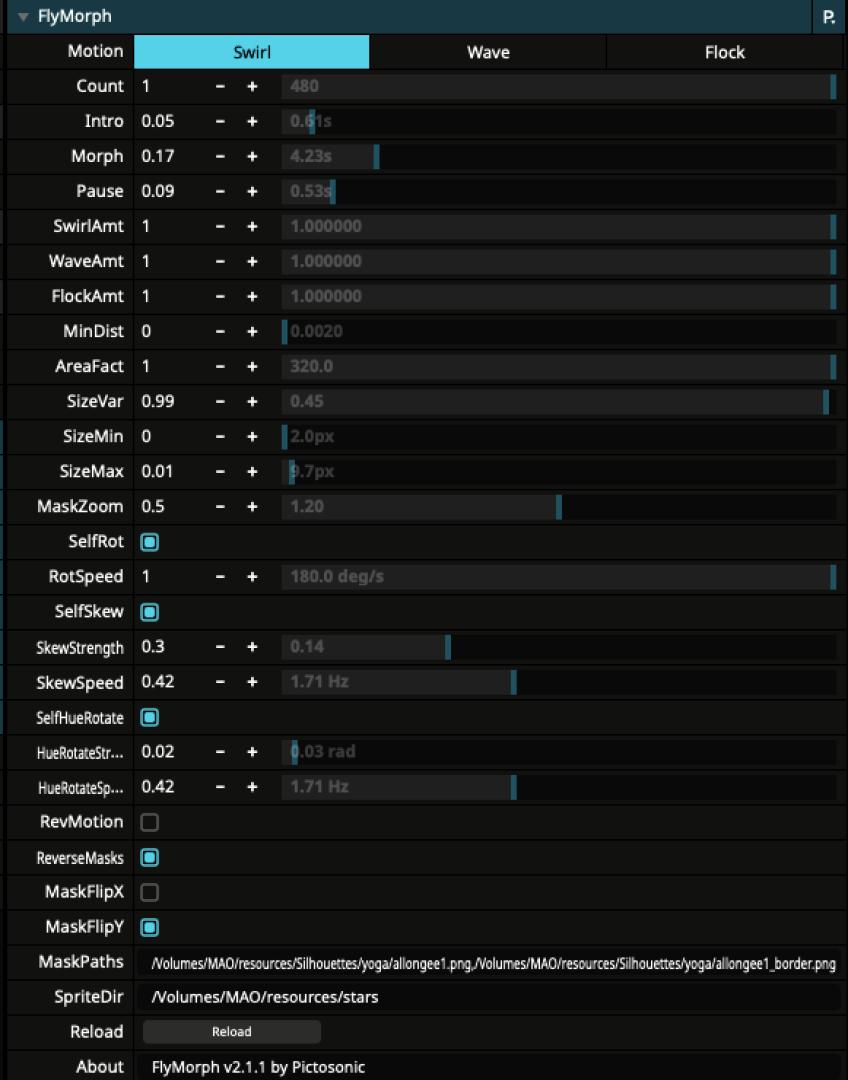848x1080 pixels.
Task: Click the MaskZoom slider bar
Action: click(x=558, y=507)
